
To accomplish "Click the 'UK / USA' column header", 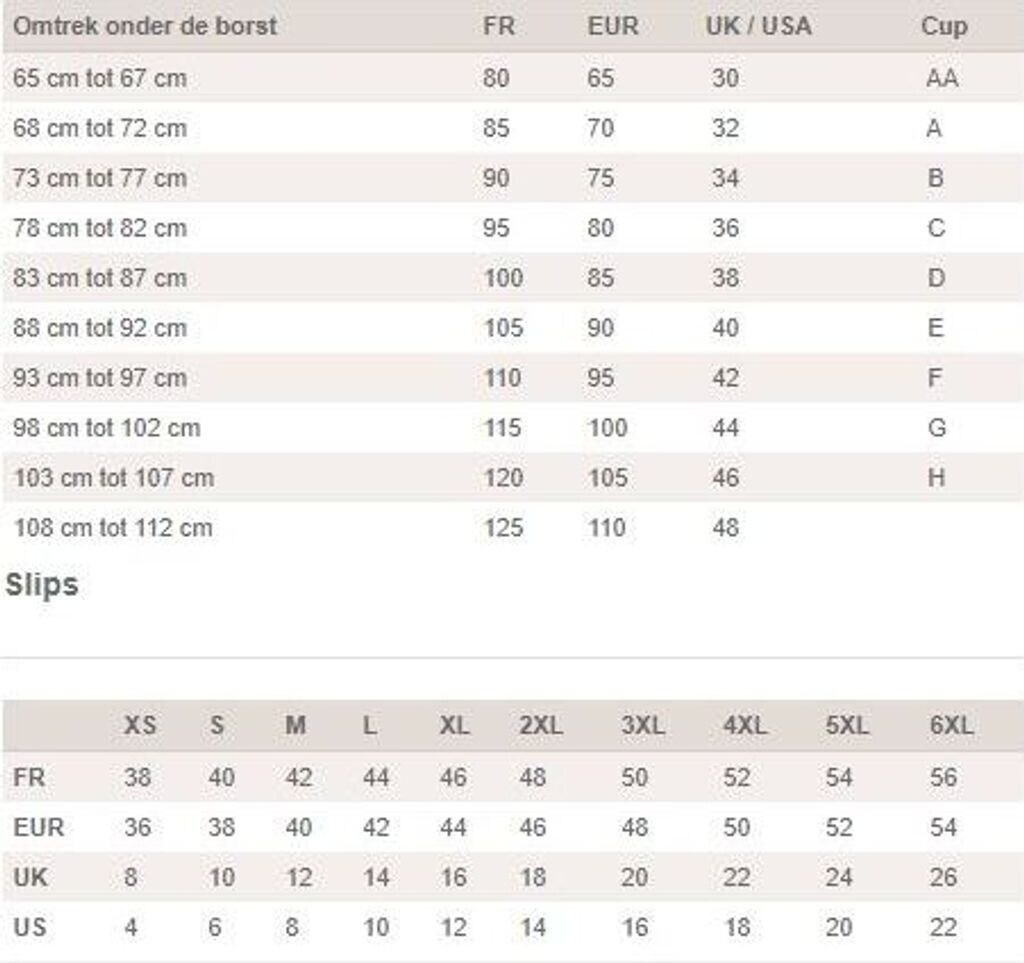I will [758, 26].
